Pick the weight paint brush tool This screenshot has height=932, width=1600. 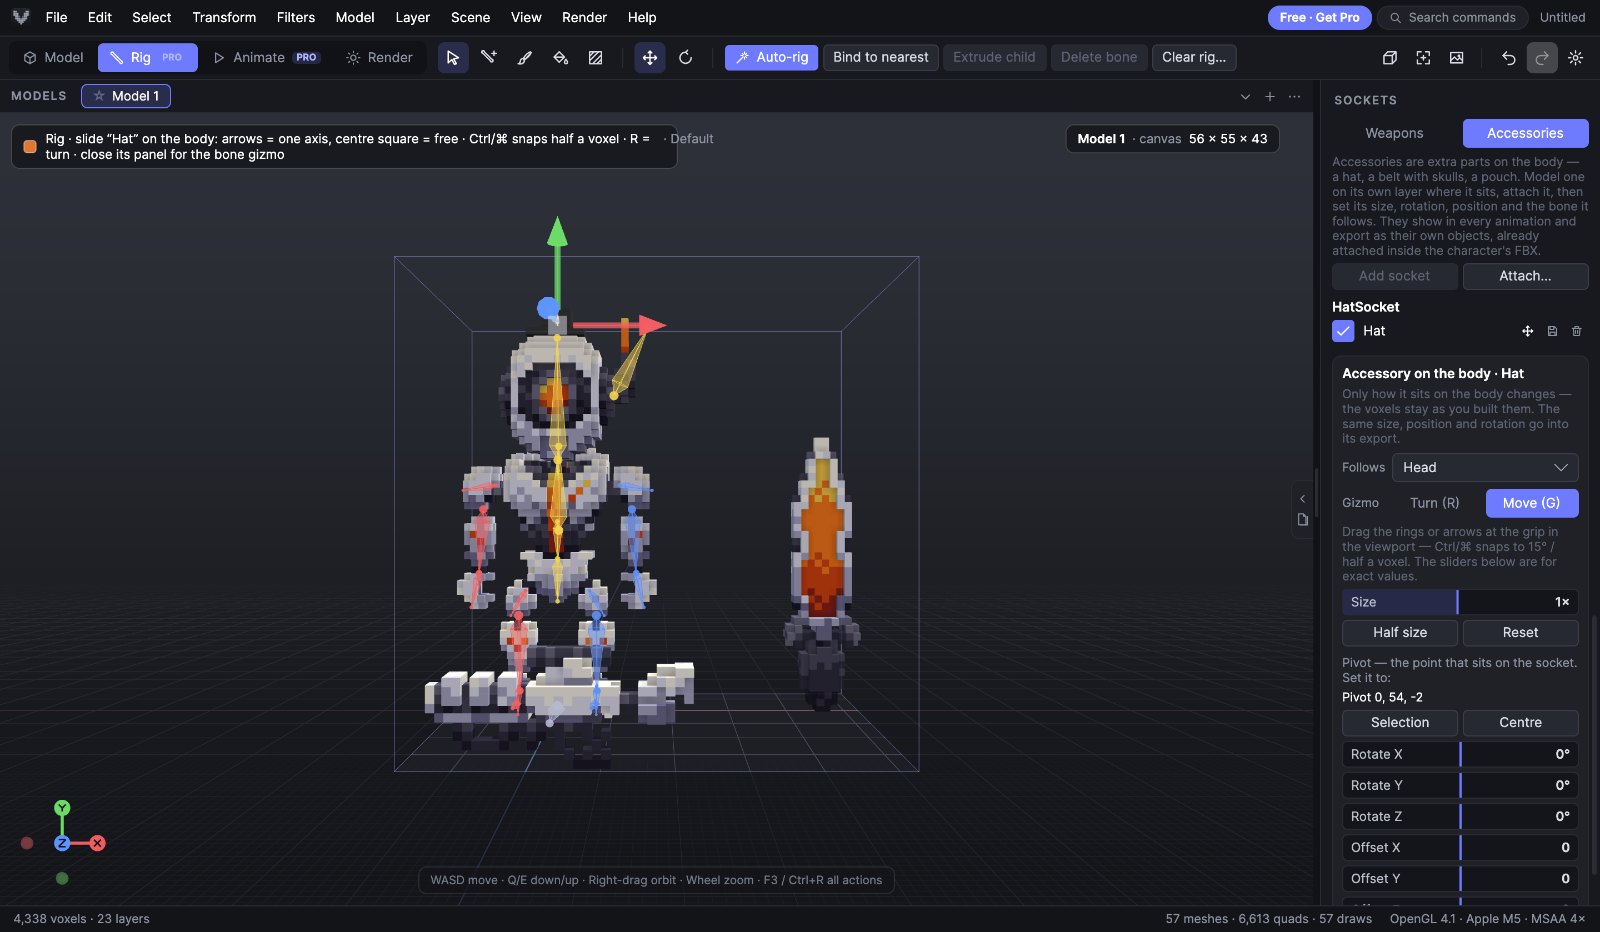pyautogui.click(x=525, y=58)
